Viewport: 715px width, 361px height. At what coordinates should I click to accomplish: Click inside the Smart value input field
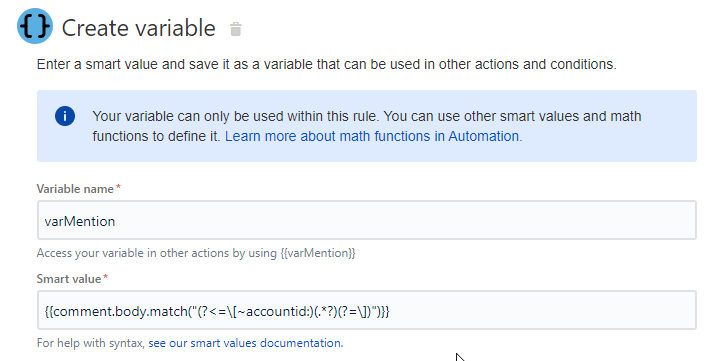(x=367, y=310)
